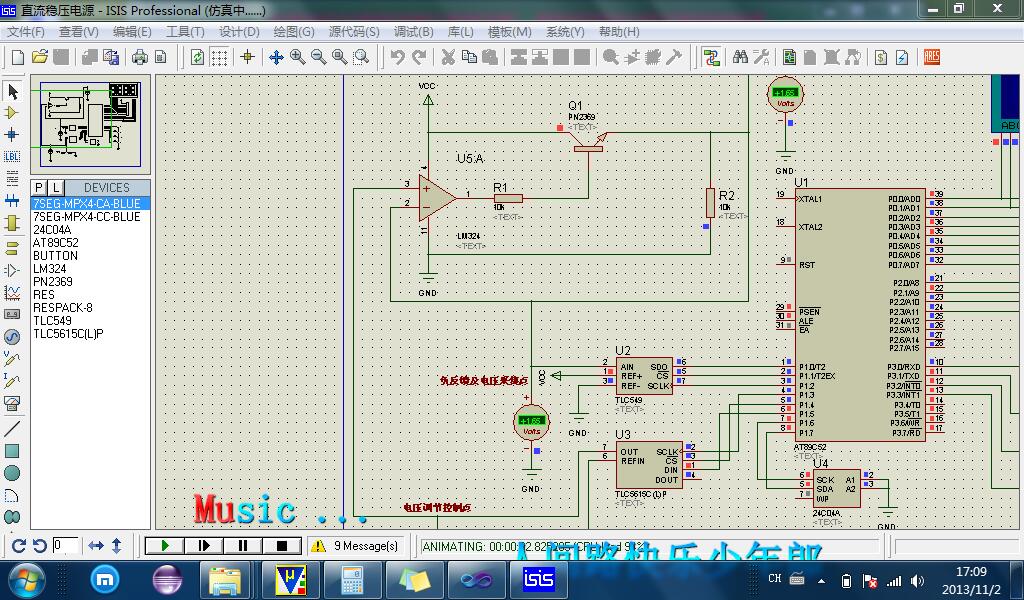Open the 库(L) library menu
Screen dimensions: 1024x600
pos(460,31)
